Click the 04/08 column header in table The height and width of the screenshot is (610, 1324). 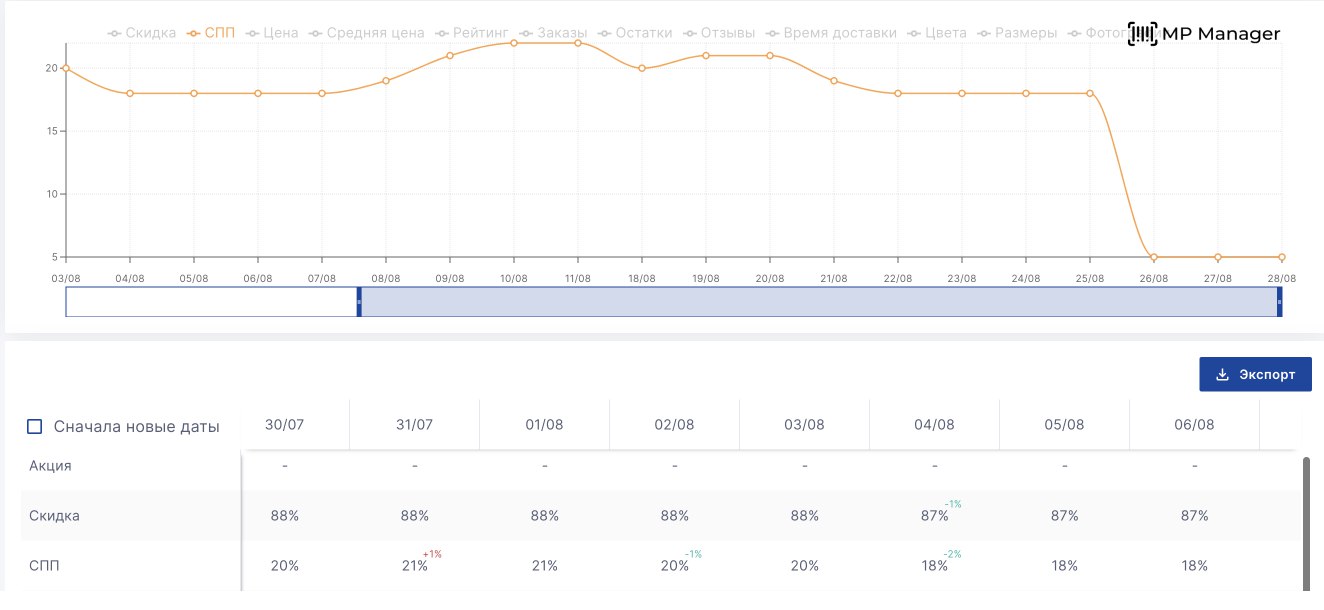click(934, 425)
